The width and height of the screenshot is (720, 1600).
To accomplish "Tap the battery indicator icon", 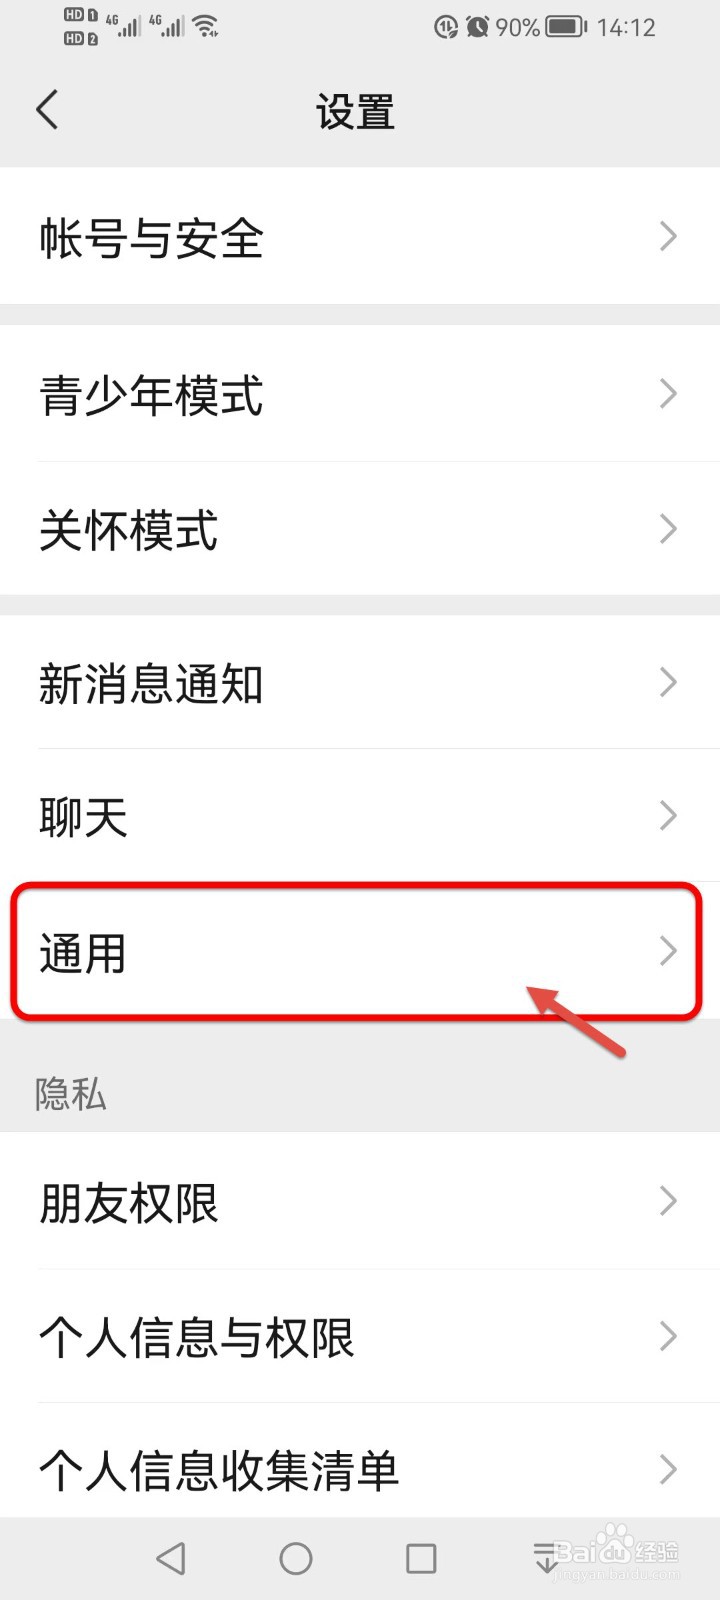I will [x=566, y=27].
